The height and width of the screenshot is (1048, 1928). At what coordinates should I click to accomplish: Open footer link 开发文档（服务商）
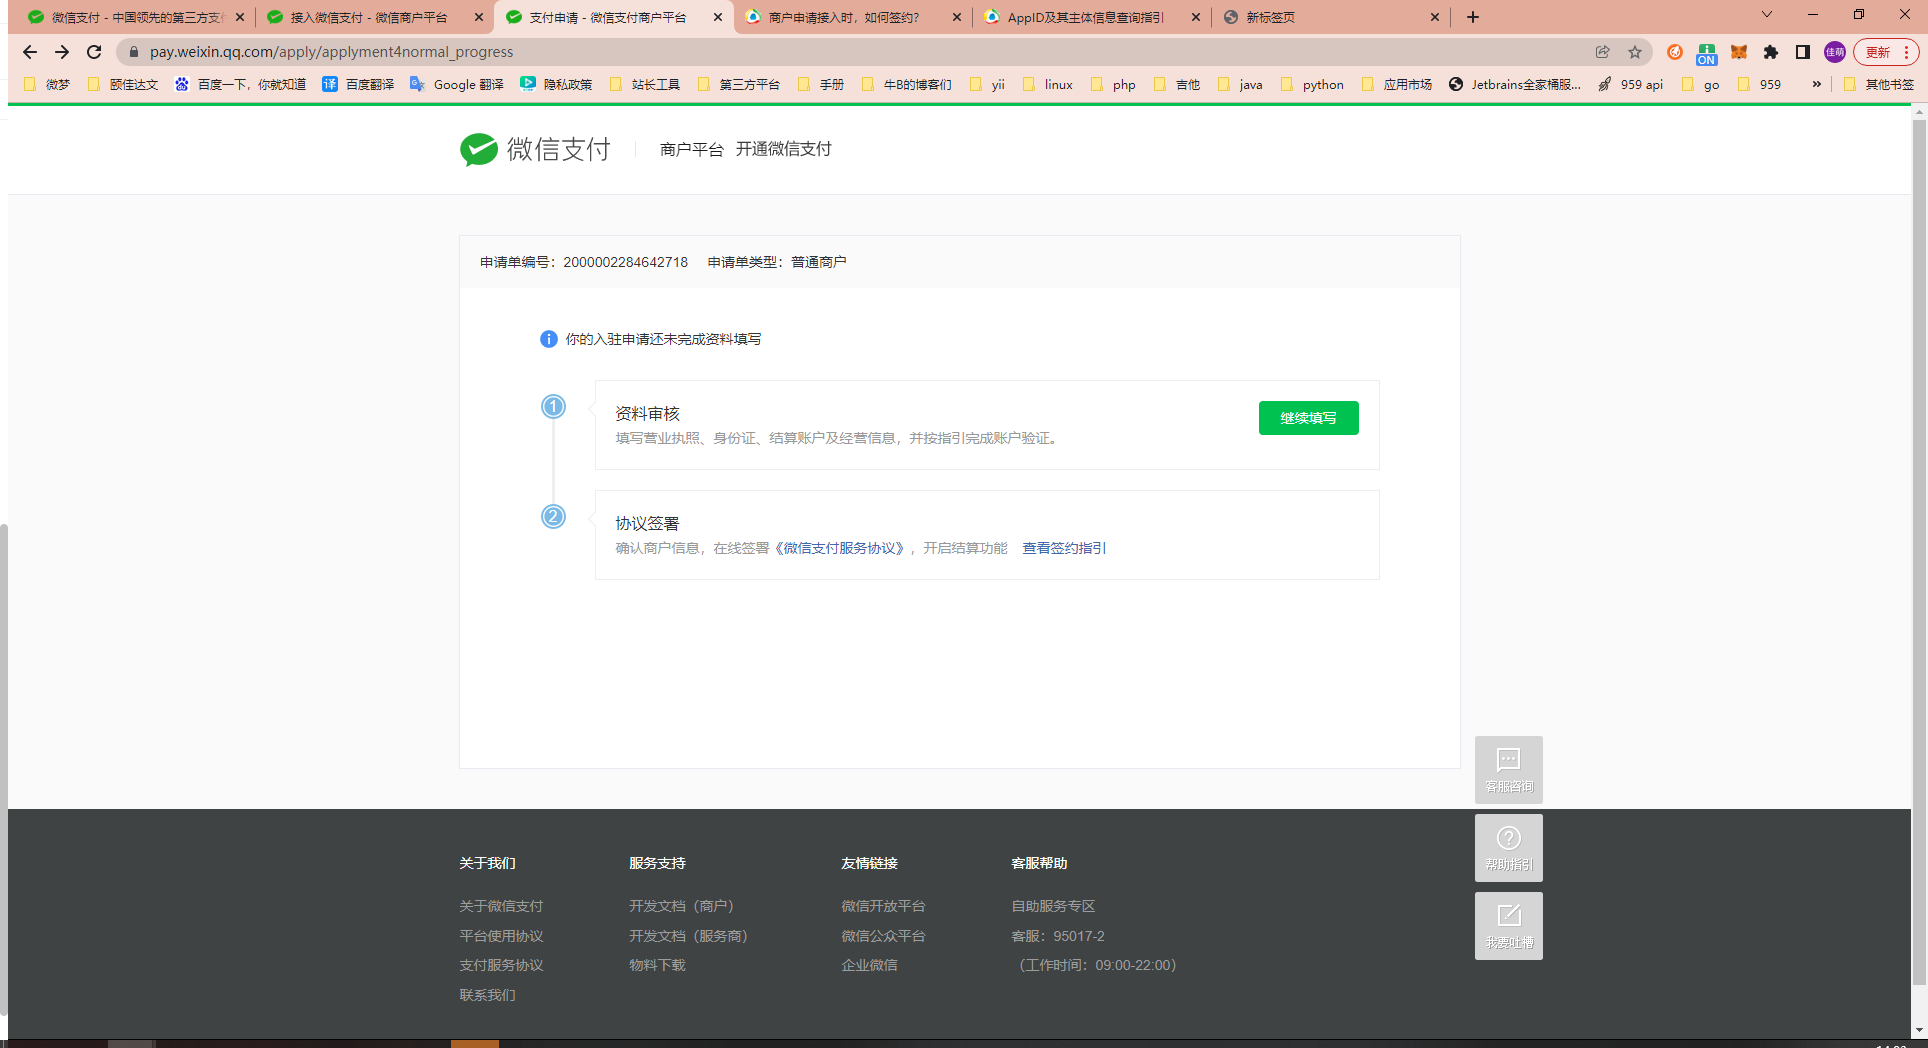[692, 936]
